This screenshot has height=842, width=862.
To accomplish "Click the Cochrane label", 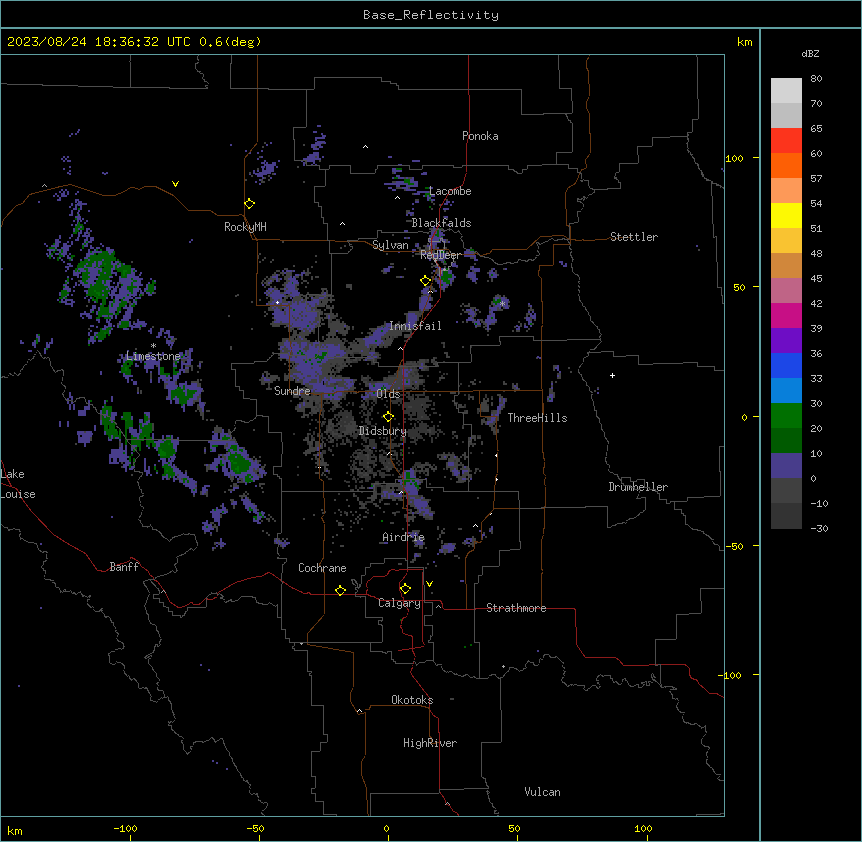I will click(x=322, y=568).
